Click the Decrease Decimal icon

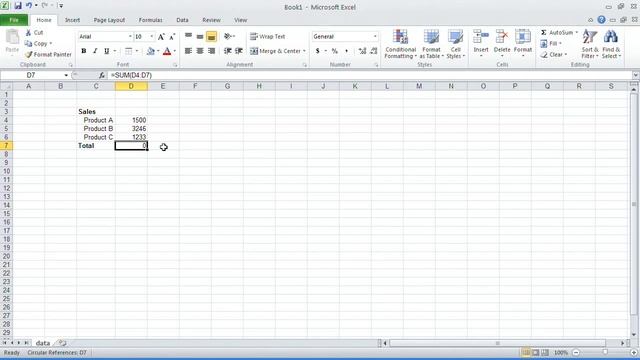point(373,51)
